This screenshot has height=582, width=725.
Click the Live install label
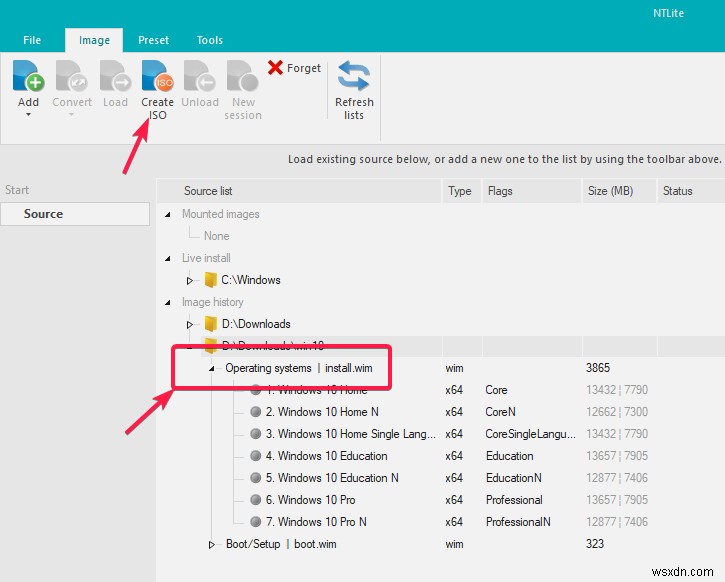tap(206, 258)
